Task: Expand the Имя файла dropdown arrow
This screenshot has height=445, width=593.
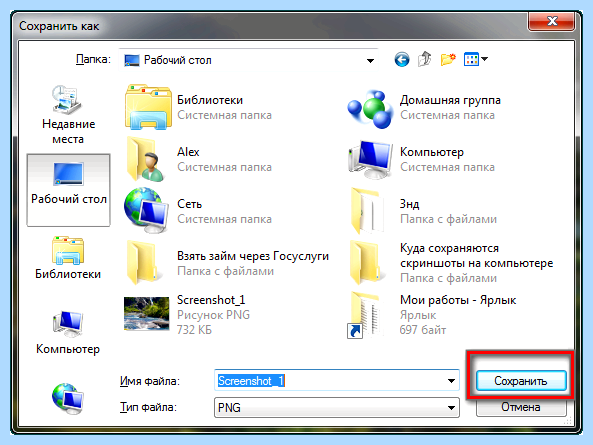Action: point(451,381)
